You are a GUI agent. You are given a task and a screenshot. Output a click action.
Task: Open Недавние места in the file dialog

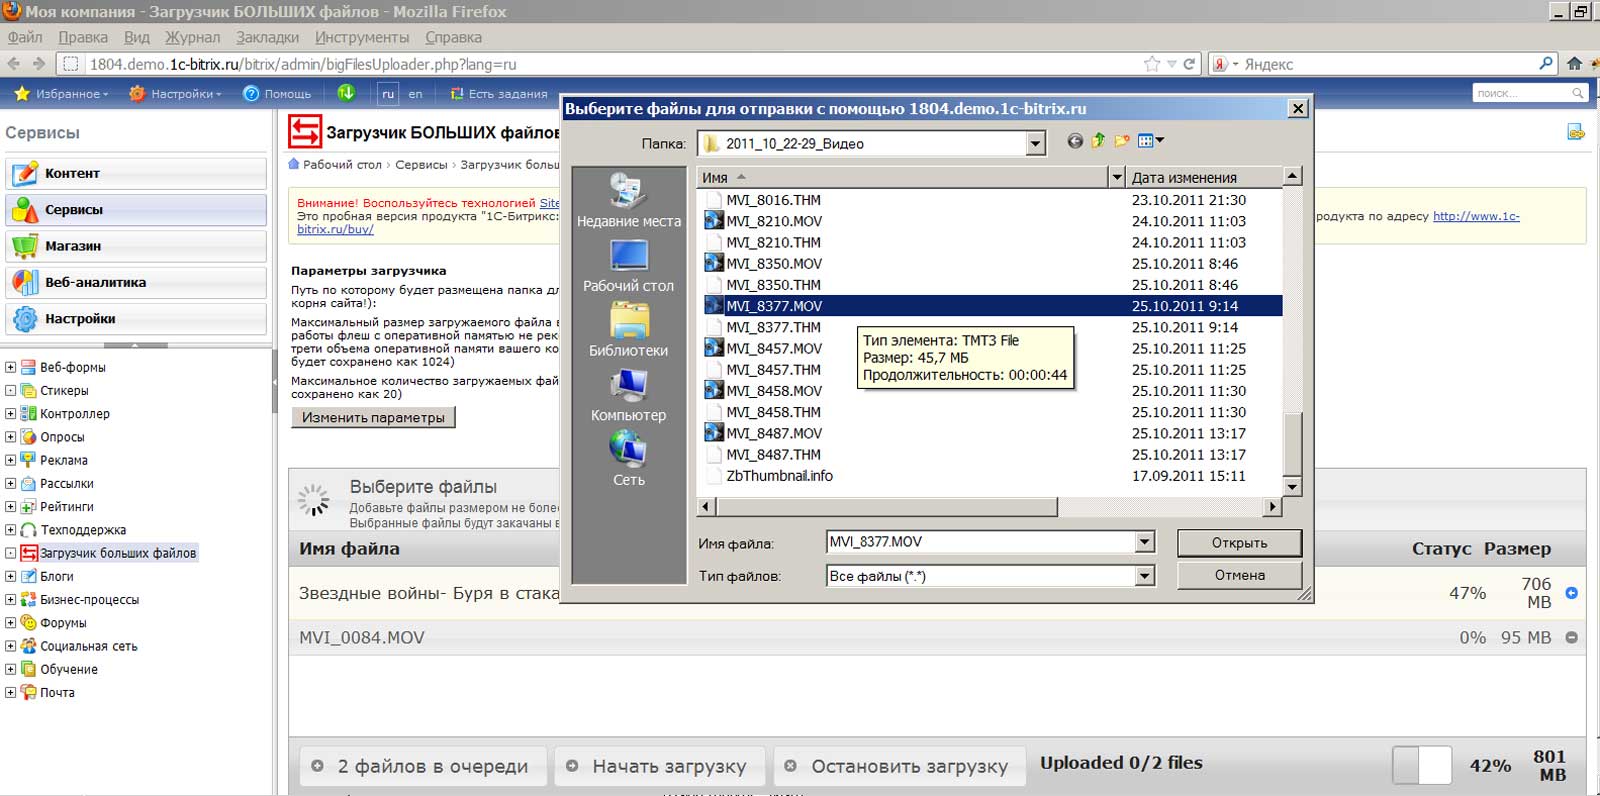point(628,200)
